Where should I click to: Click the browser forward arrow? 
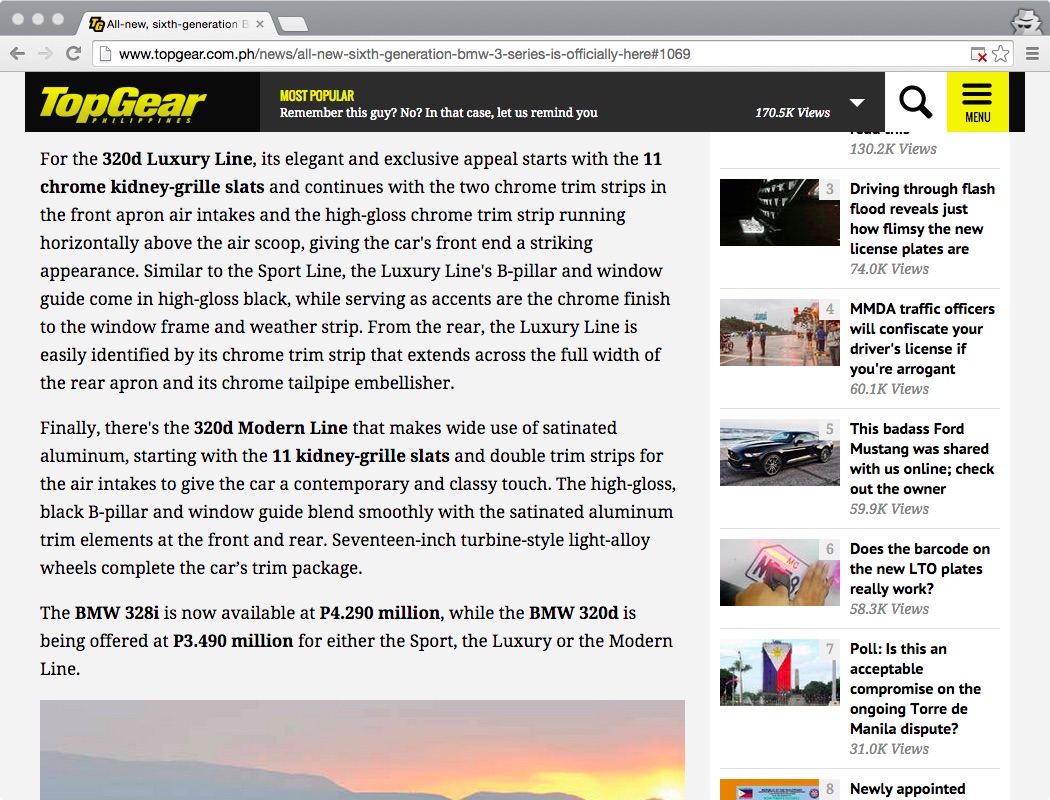pos(45,54)
